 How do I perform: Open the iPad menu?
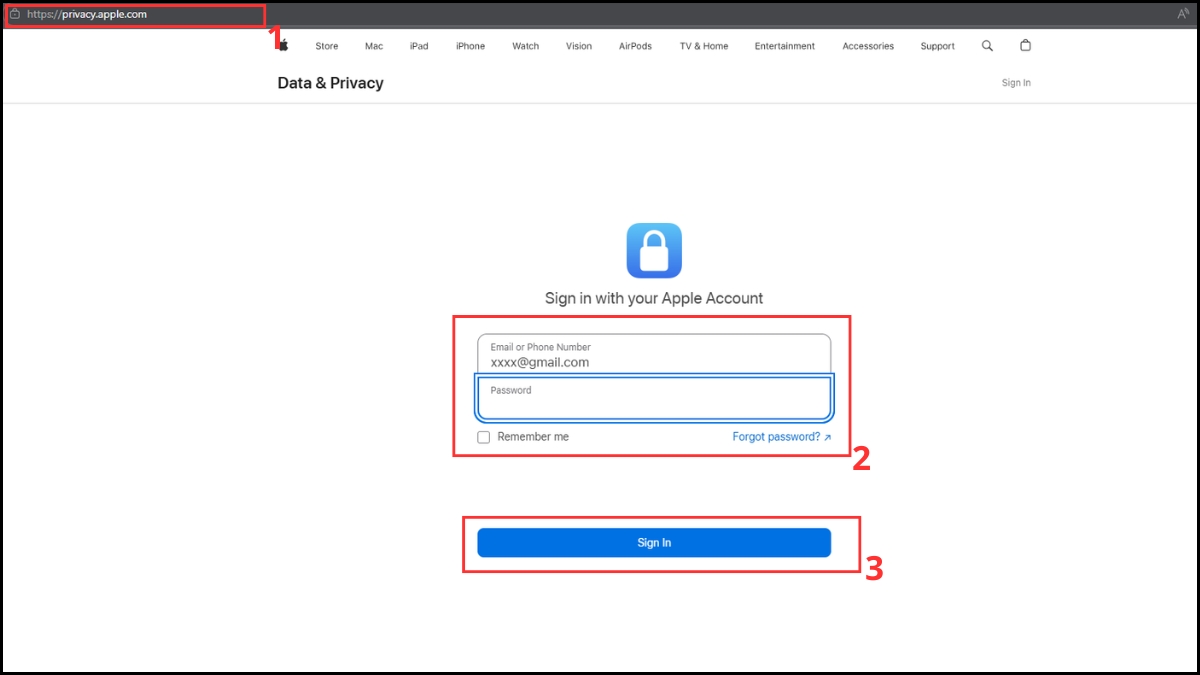pyautogui.click(x=419, y=46)
